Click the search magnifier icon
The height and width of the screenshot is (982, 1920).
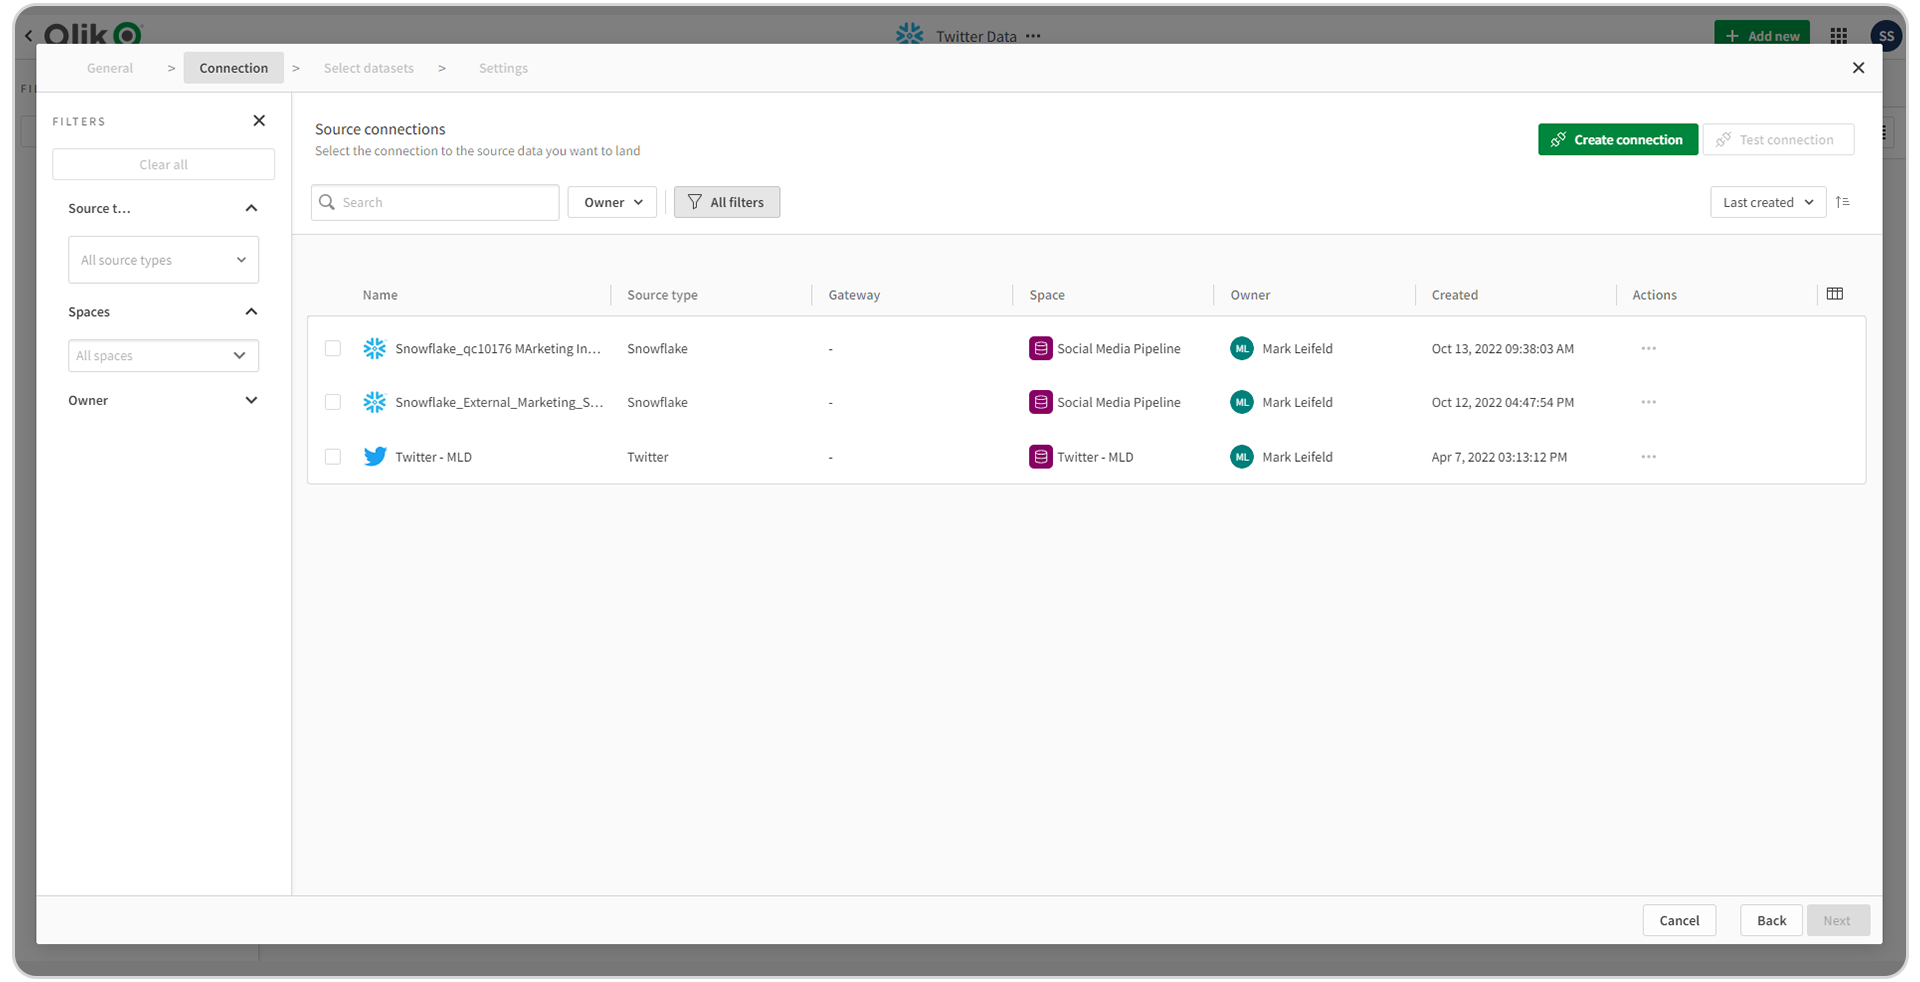[x=327, y=202]
